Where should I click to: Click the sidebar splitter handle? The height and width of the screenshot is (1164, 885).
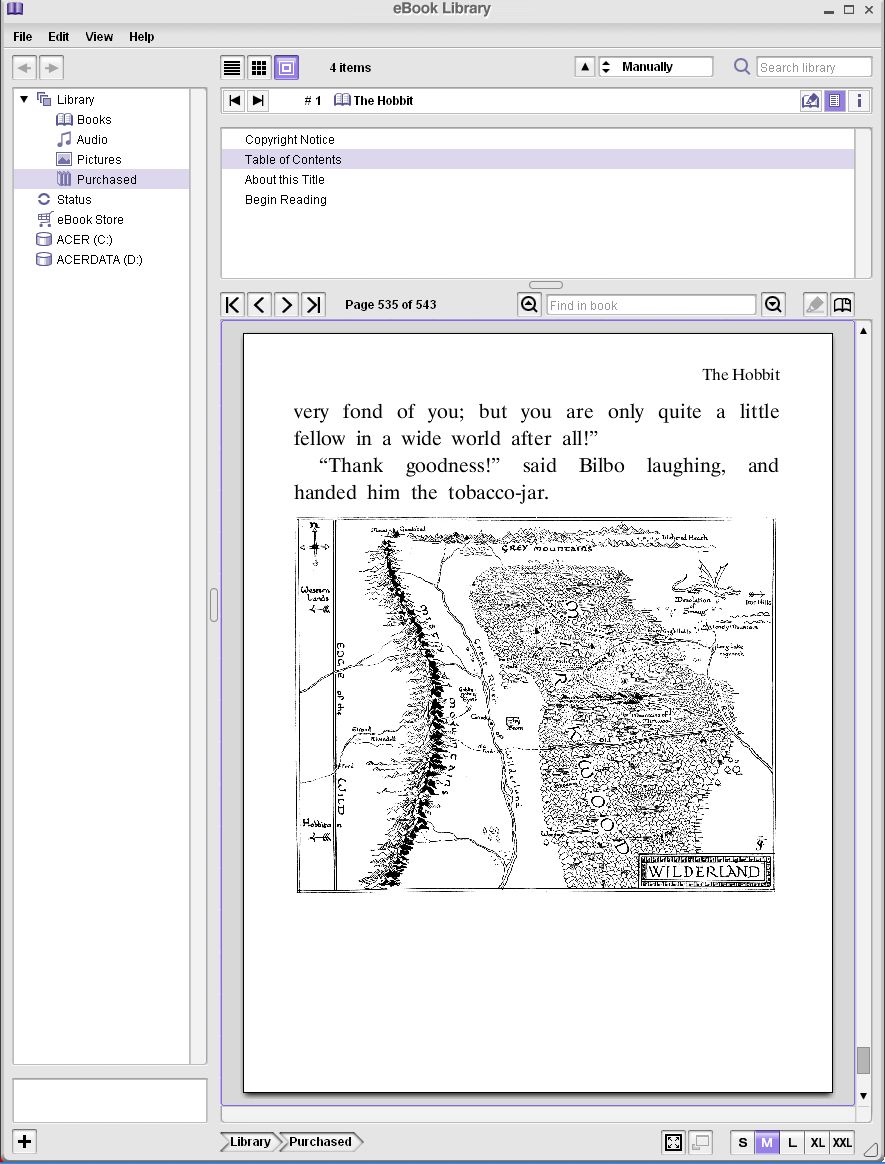214,604
